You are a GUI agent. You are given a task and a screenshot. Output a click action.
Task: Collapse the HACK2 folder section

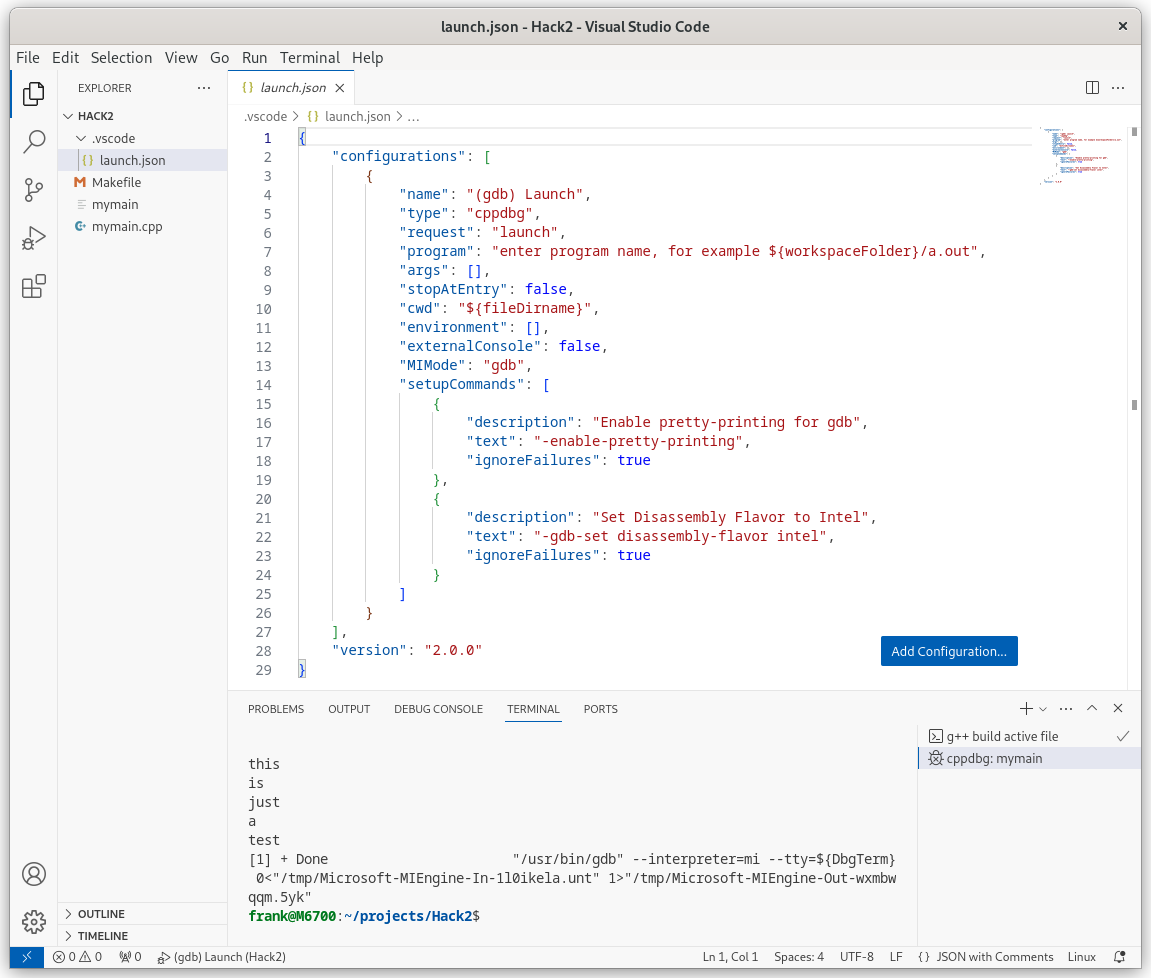coord(142,116)
